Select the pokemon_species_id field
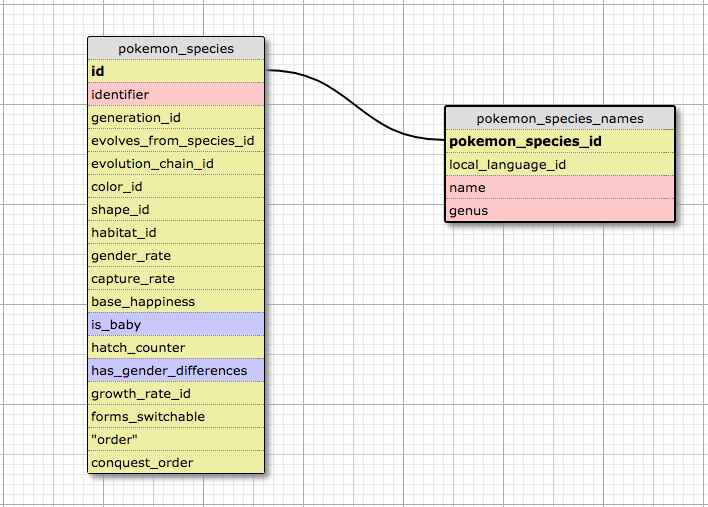This screenshot has height=507, width=708. [560, 141]
